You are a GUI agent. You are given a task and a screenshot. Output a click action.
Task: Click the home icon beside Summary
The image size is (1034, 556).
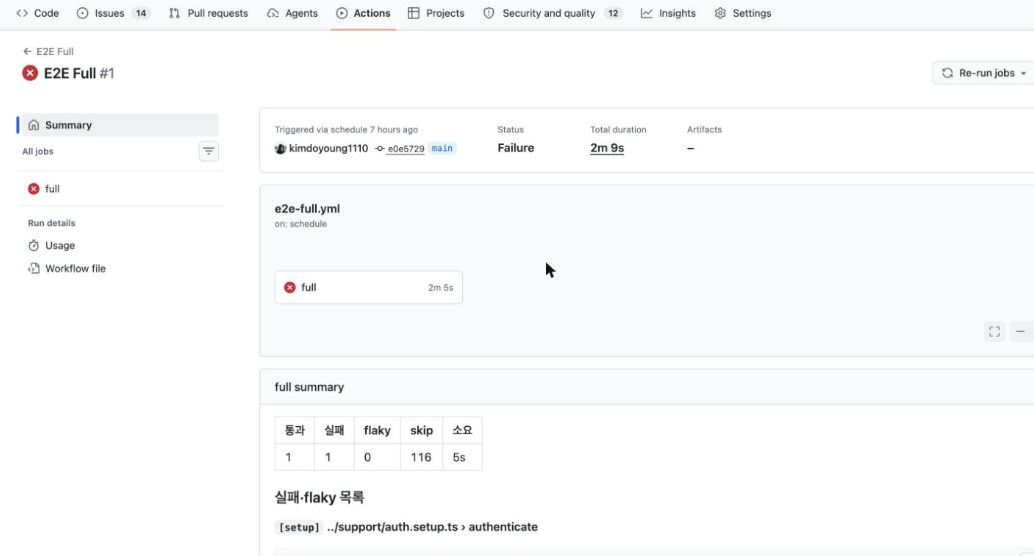34,125
